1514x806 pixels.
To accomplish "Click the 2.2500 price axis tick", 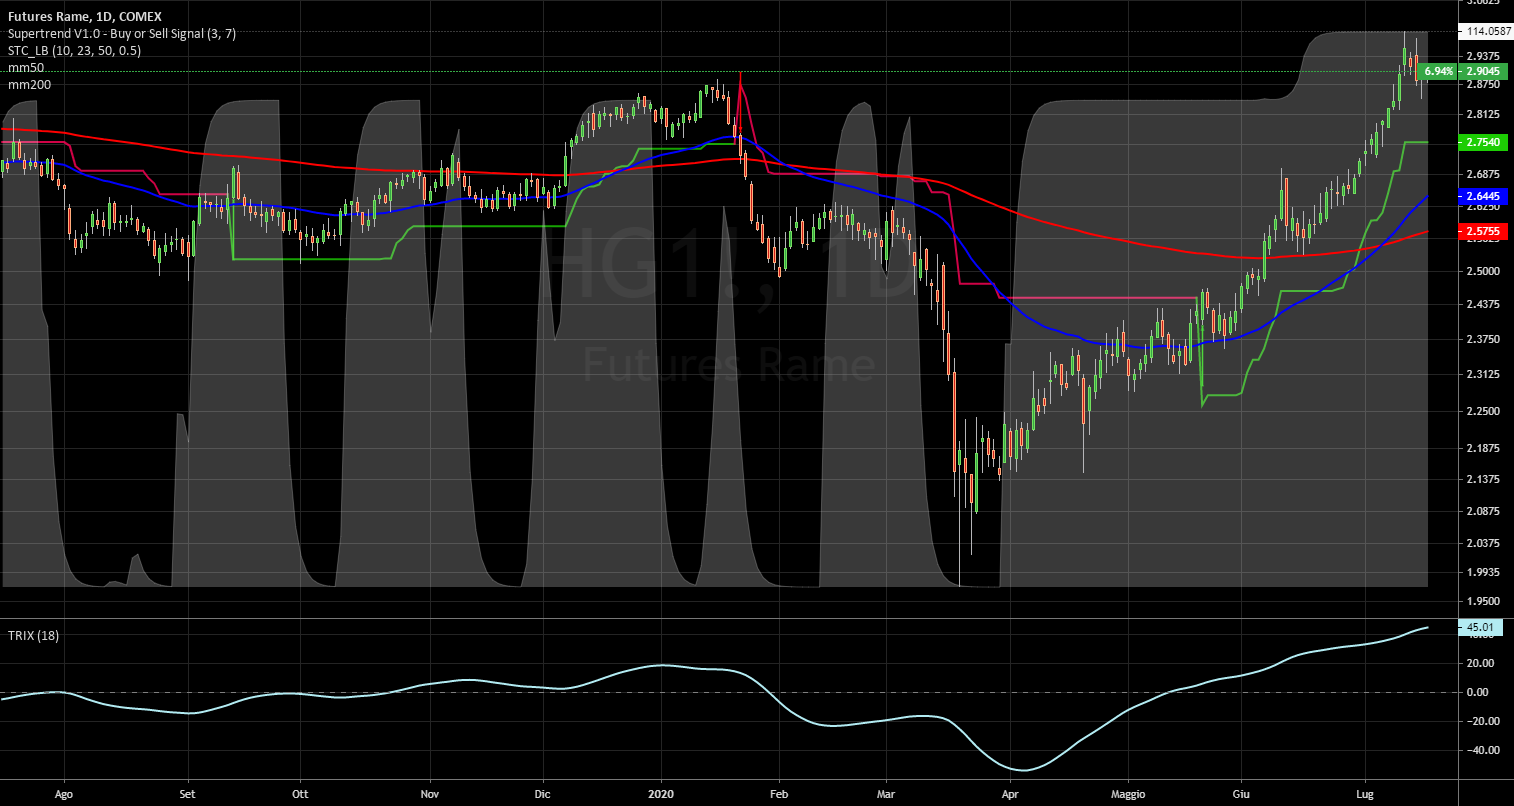I will [1483, 410].
